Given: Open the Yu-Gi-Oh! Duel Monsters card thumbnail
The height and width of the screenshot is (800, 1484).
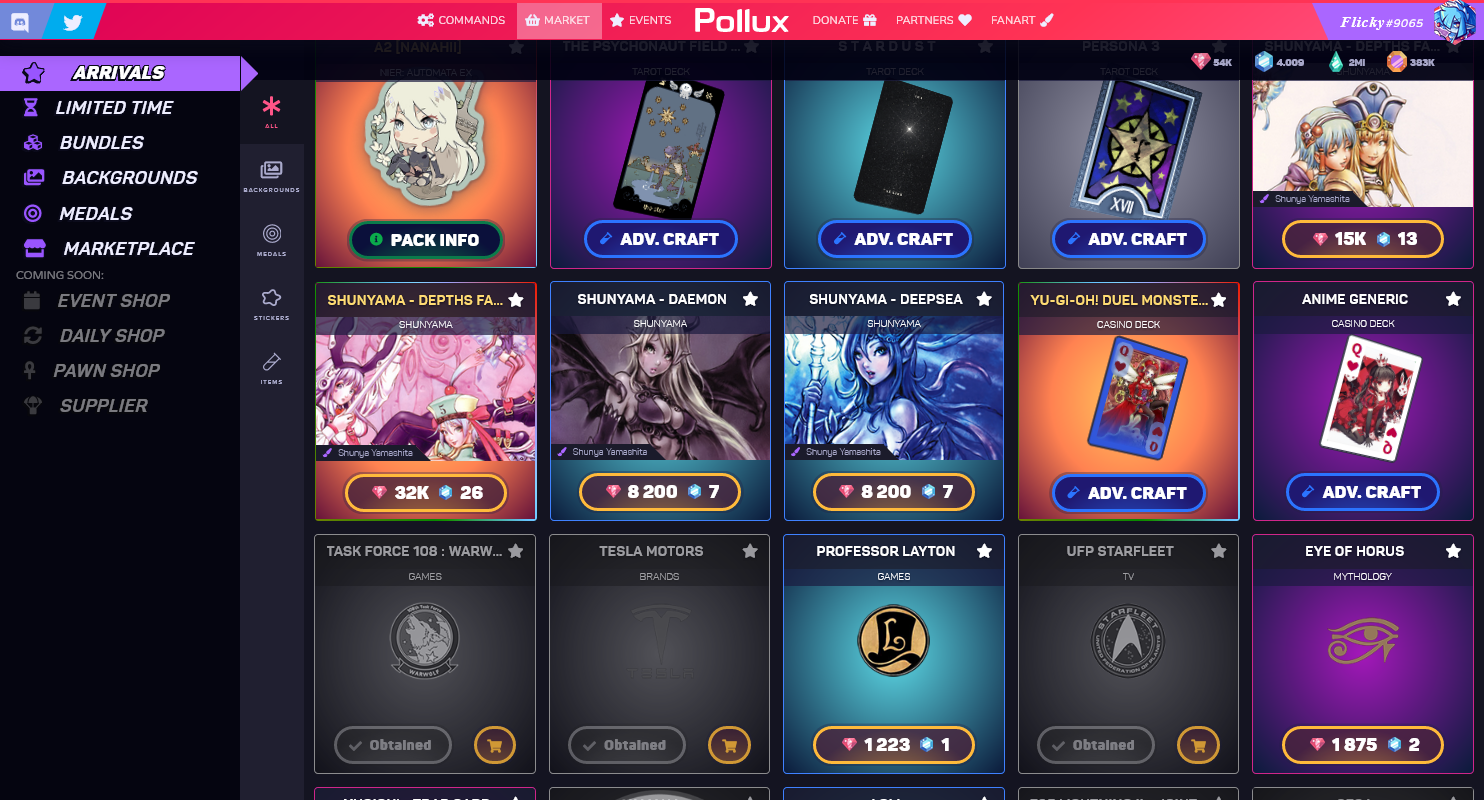Looking at the screenshot, I should 1128,400.
